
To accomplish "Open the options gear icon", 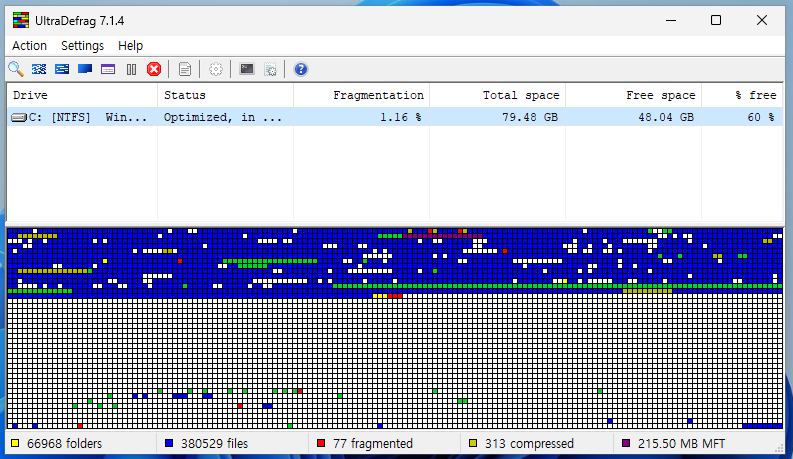I will coord(216,69).
